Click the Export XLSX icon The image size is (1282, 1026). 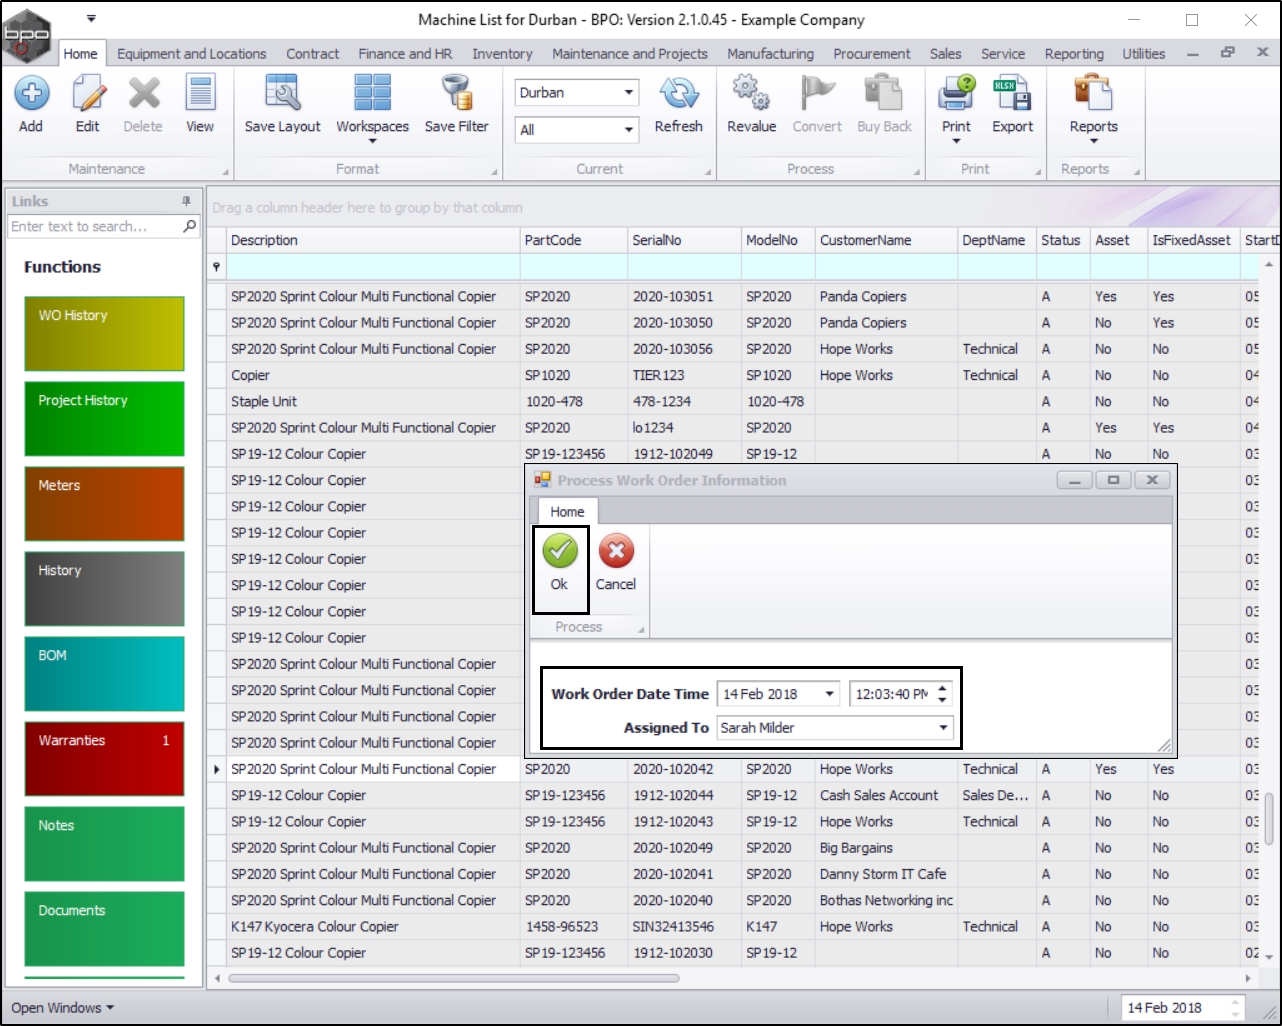pos(1012,94)
